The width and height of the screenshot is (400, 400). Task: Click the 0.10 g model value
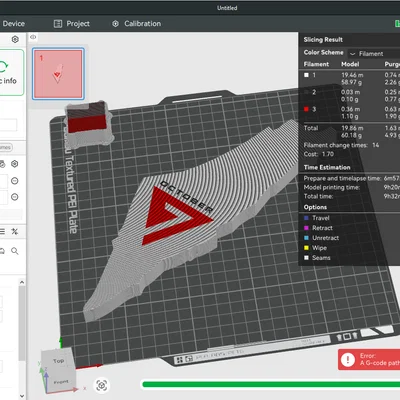coord(350,99)
